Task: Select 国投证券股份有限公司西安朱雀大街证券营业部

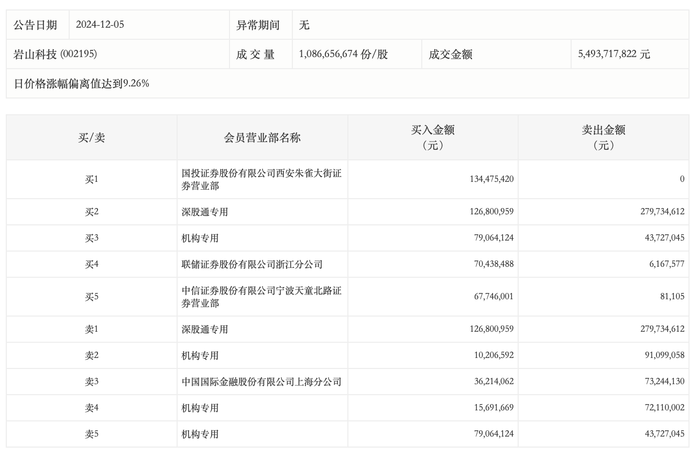Action: coord(262,179)
